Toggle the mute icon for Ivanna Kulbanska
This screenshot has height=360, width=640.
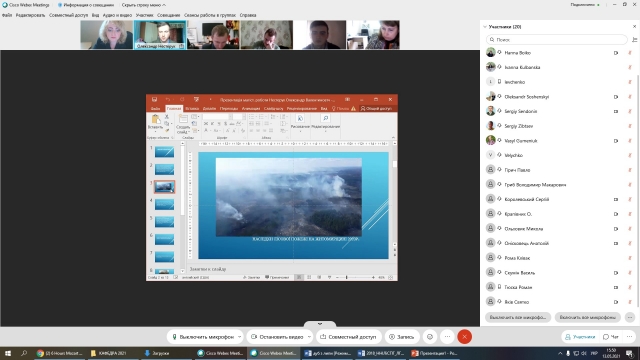click(x=630, y=67)
